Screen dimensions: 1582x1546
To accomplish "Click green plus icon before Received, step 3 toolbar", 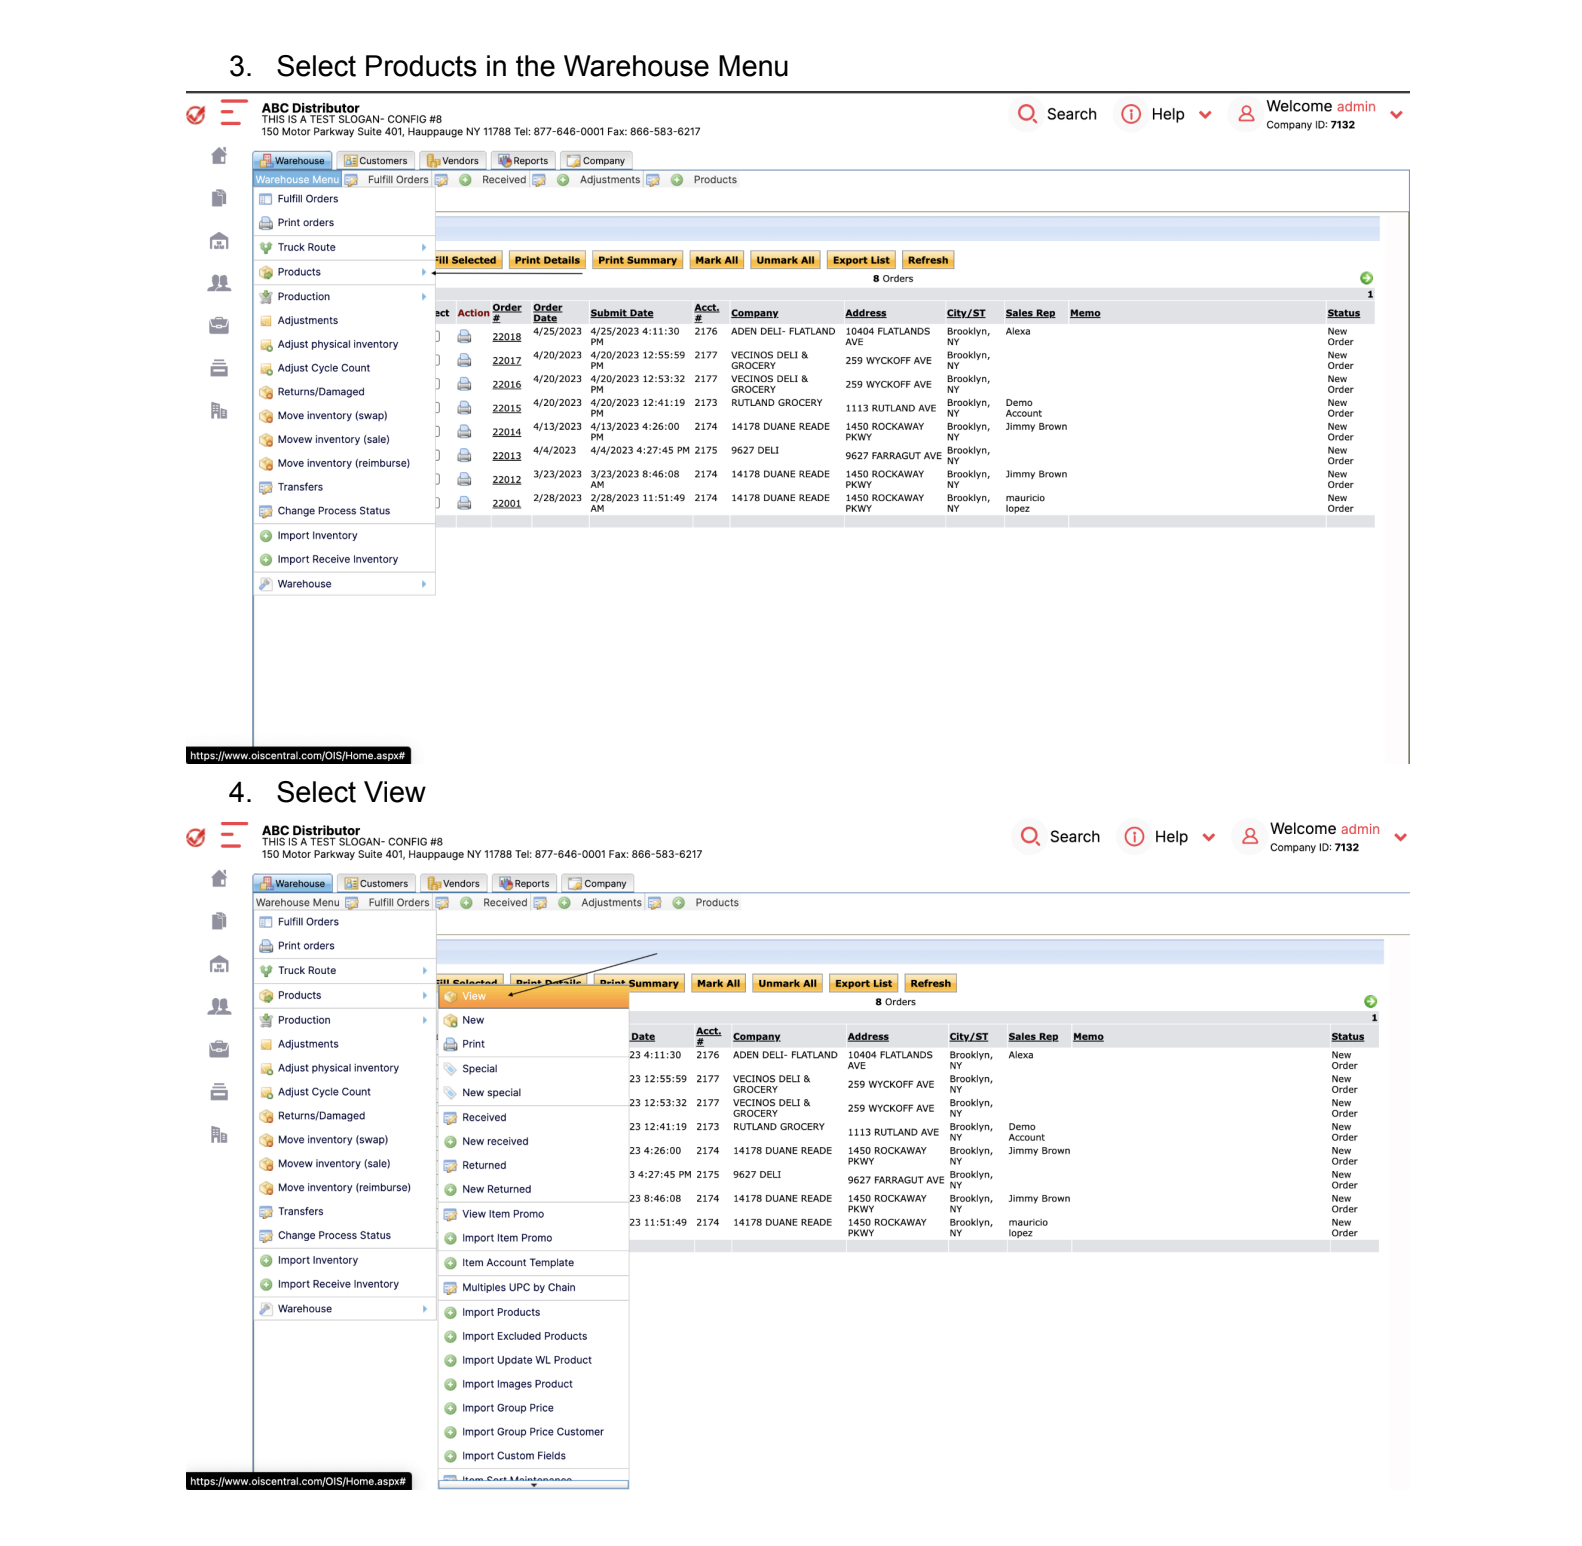I will (465, 180).
